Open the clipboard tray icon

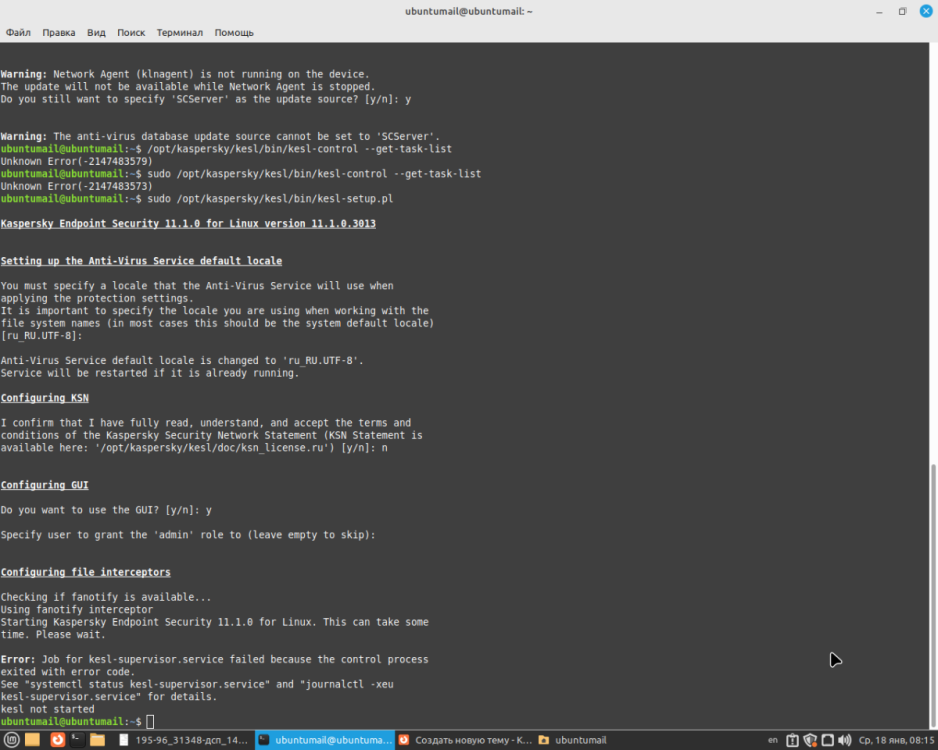coord(792,740)
